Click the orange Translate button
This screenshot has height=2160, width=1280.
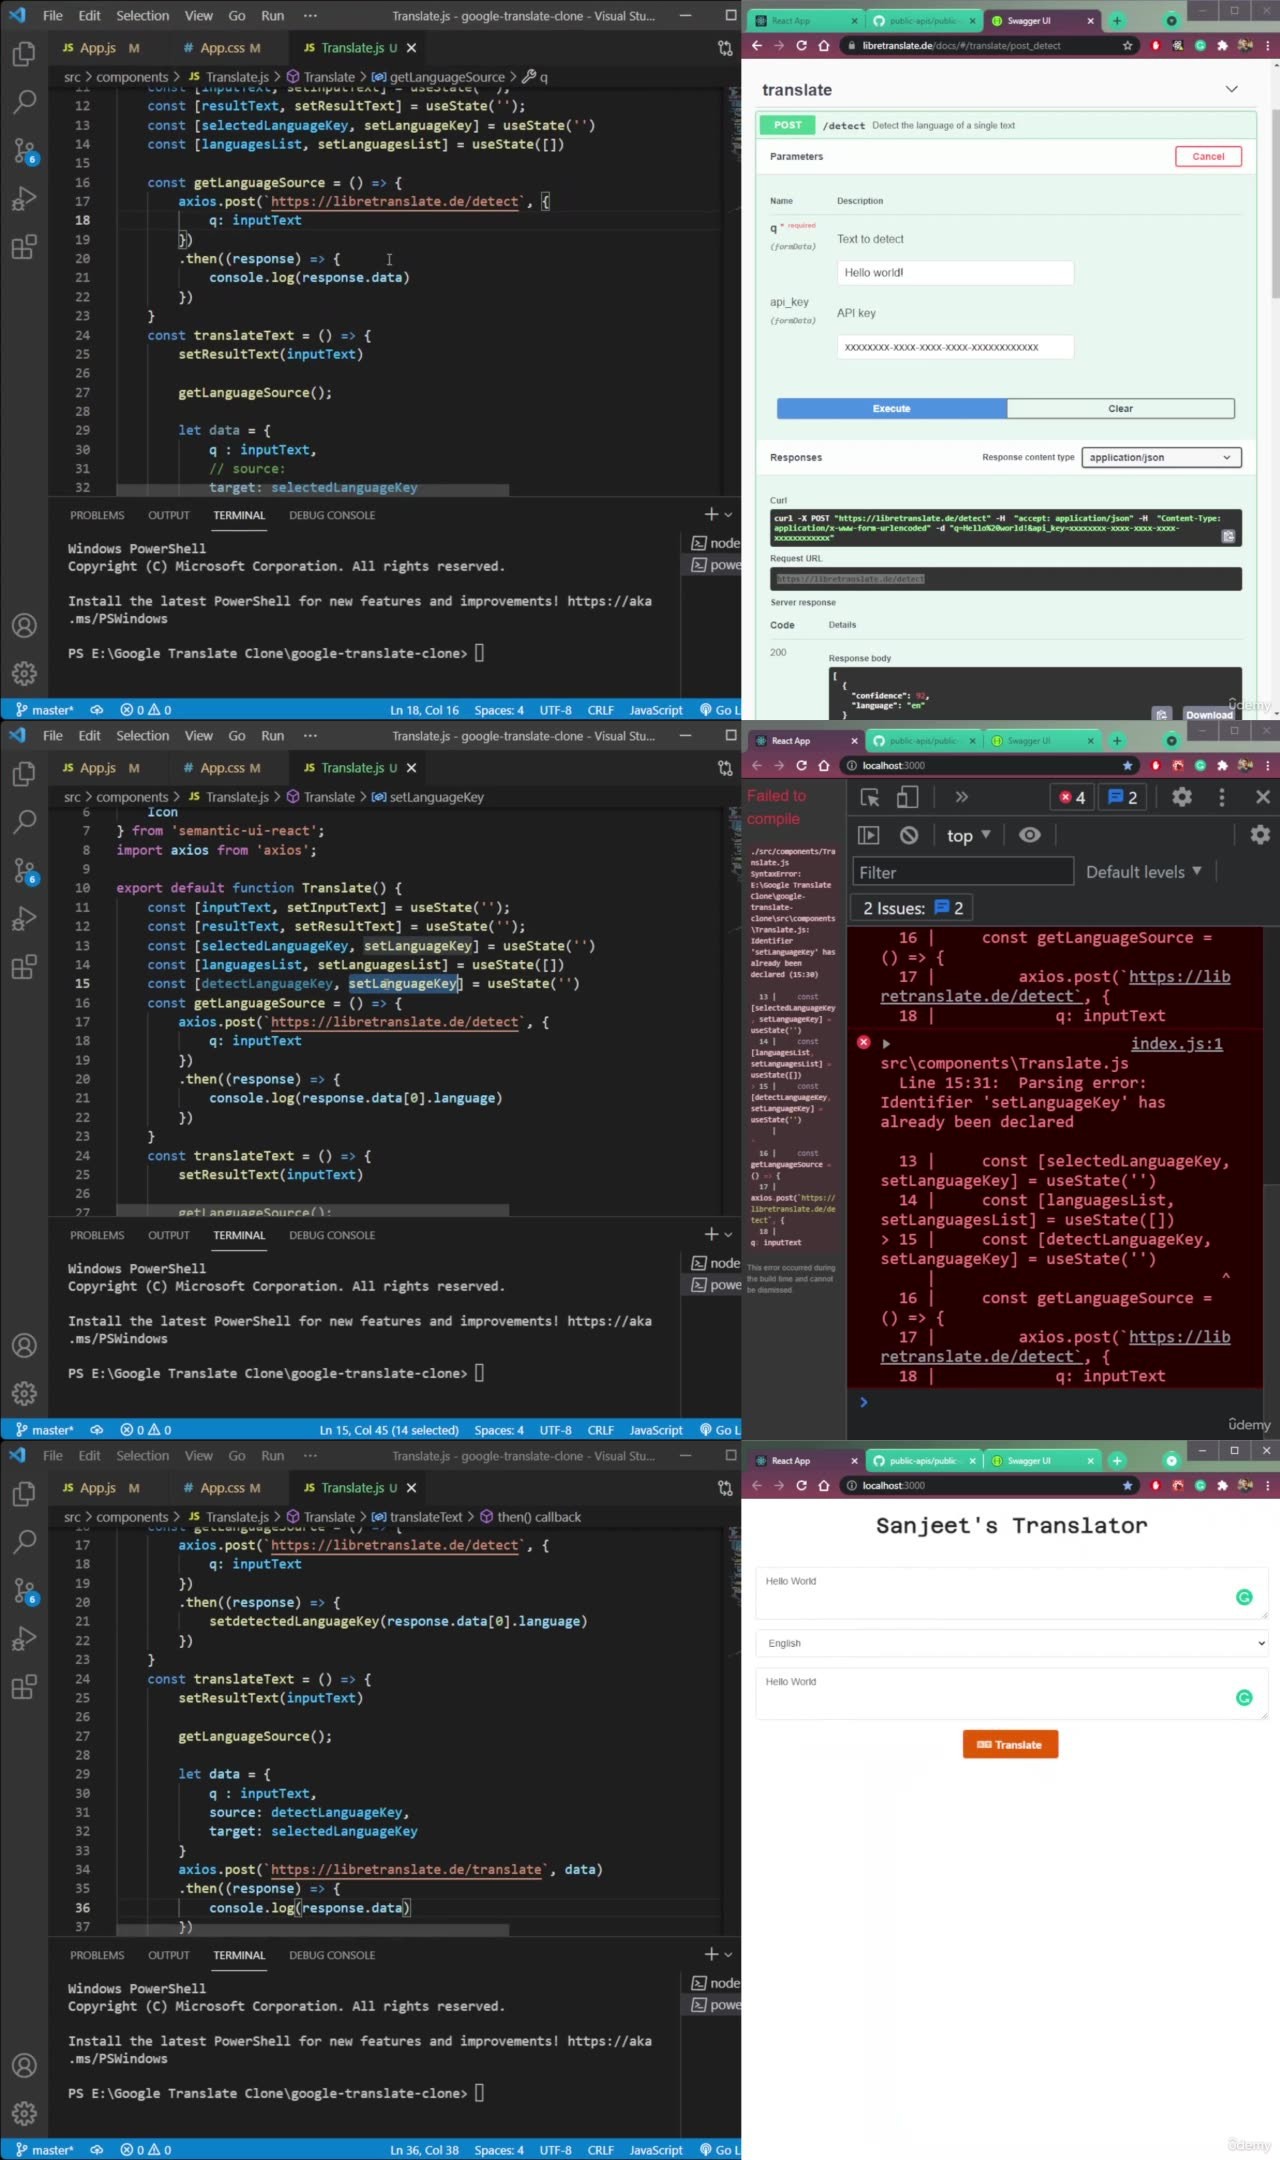tap(1010, 1744)
